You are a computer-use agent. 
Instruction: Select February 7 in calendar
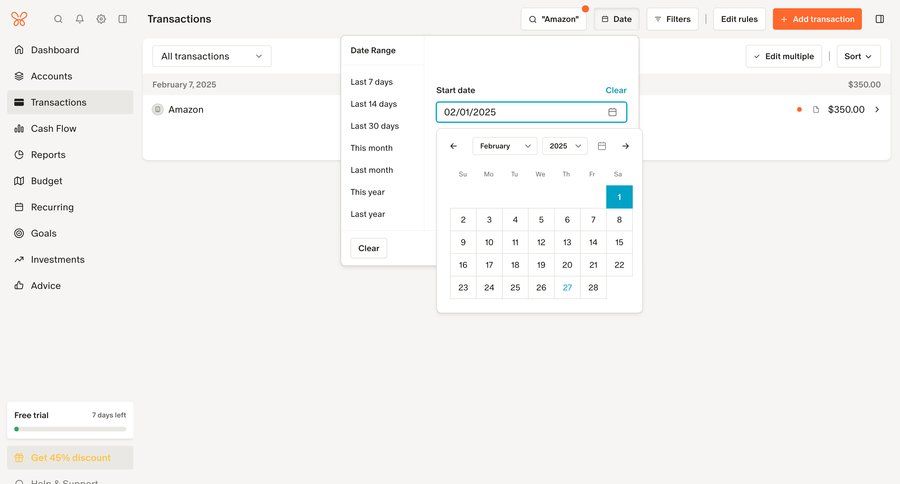[x=593, y=219]
